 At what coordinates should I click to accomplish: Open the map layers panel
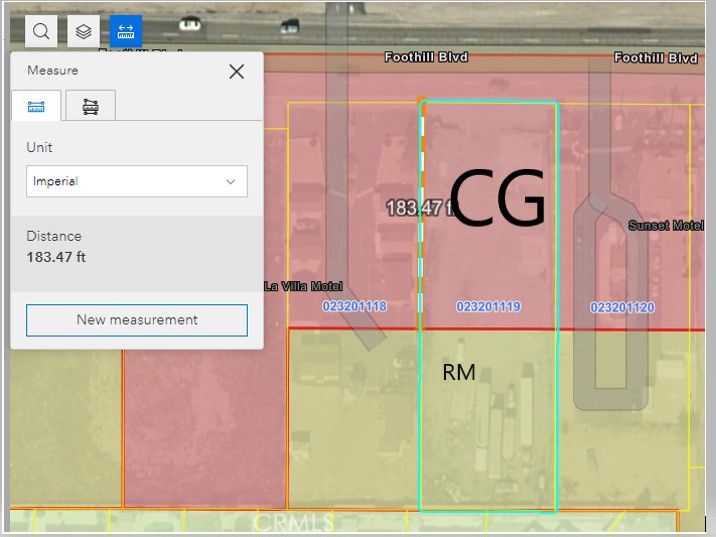coord(84,31)
